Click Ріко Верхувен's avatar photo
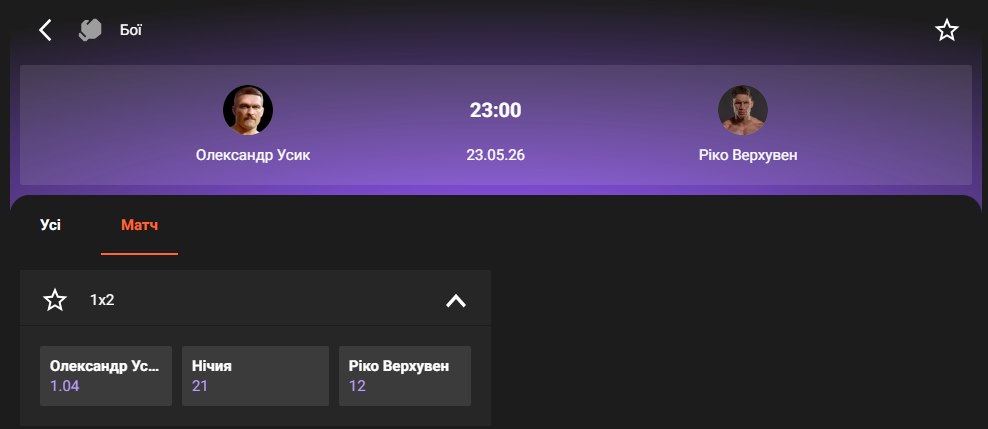Image resolution: width=988 pixels, height=429 pixels. click(742, 110)
